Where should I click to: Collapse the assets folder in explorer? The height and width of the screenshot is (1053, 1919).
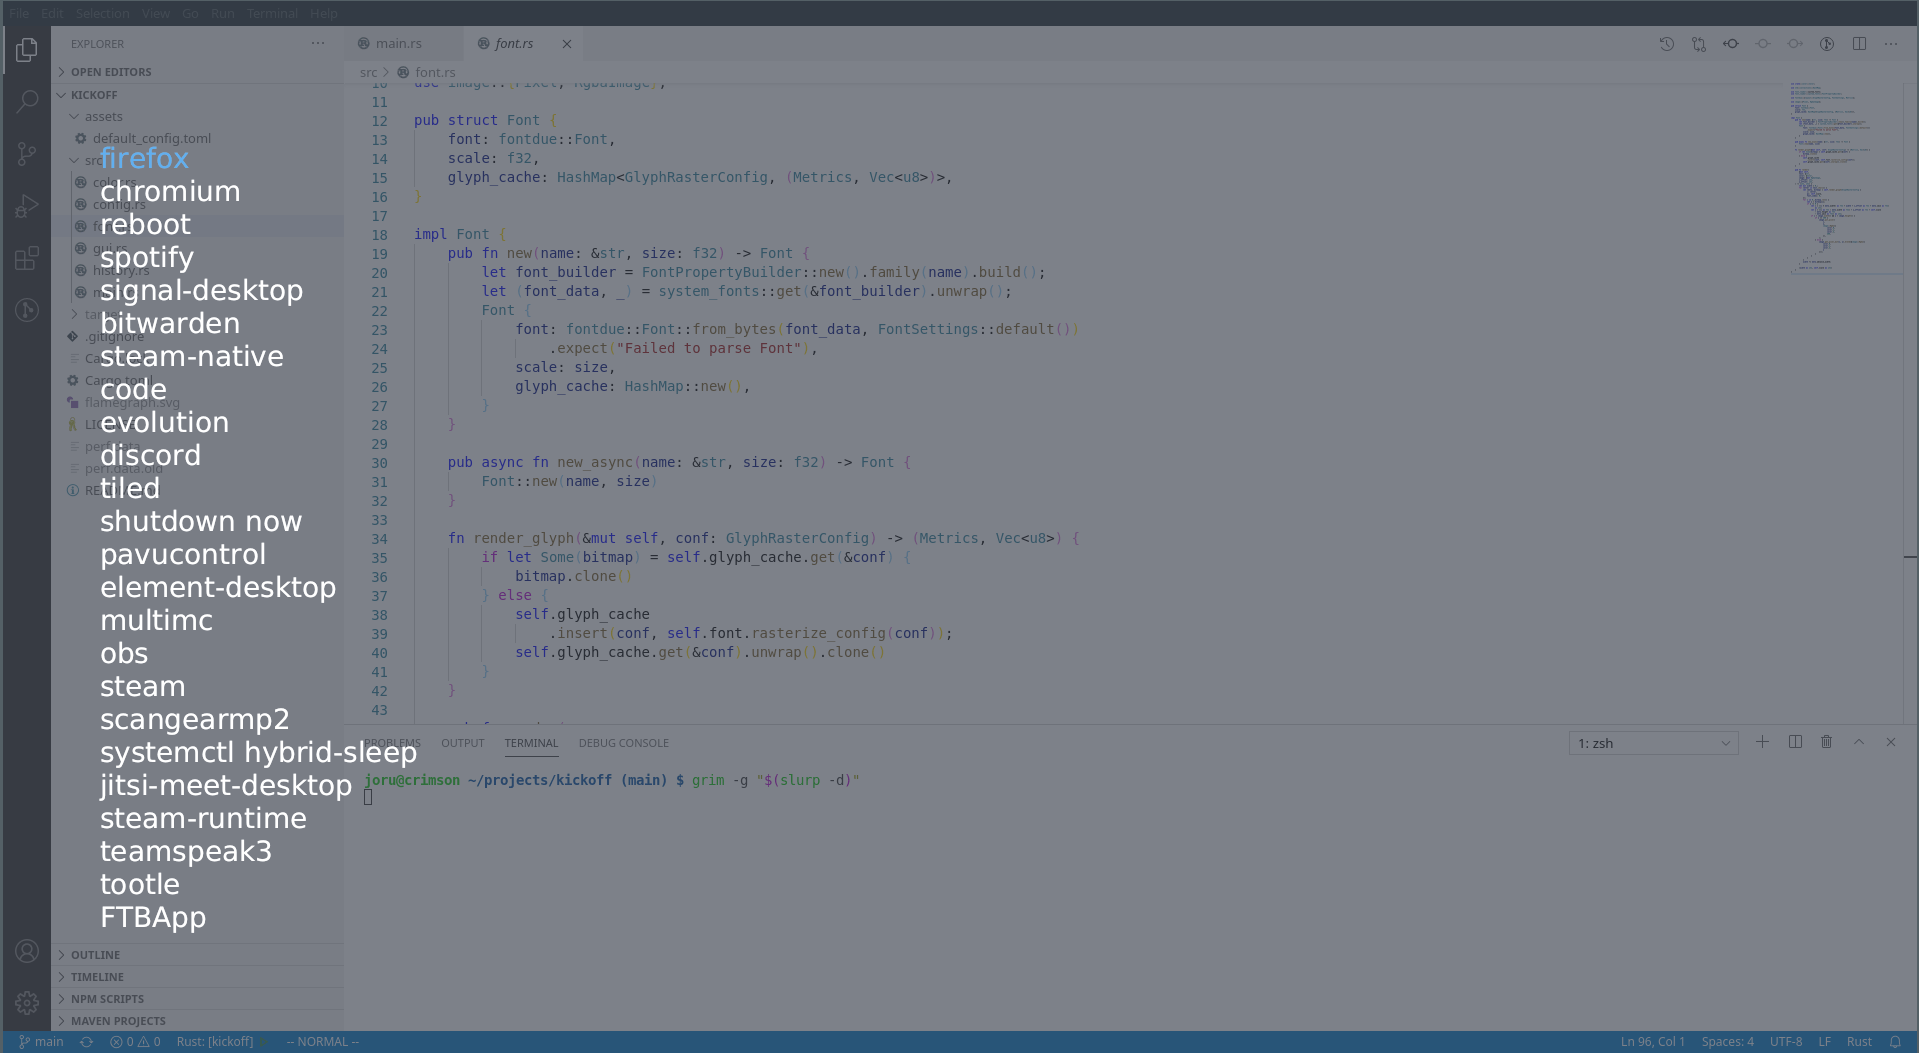103,117
